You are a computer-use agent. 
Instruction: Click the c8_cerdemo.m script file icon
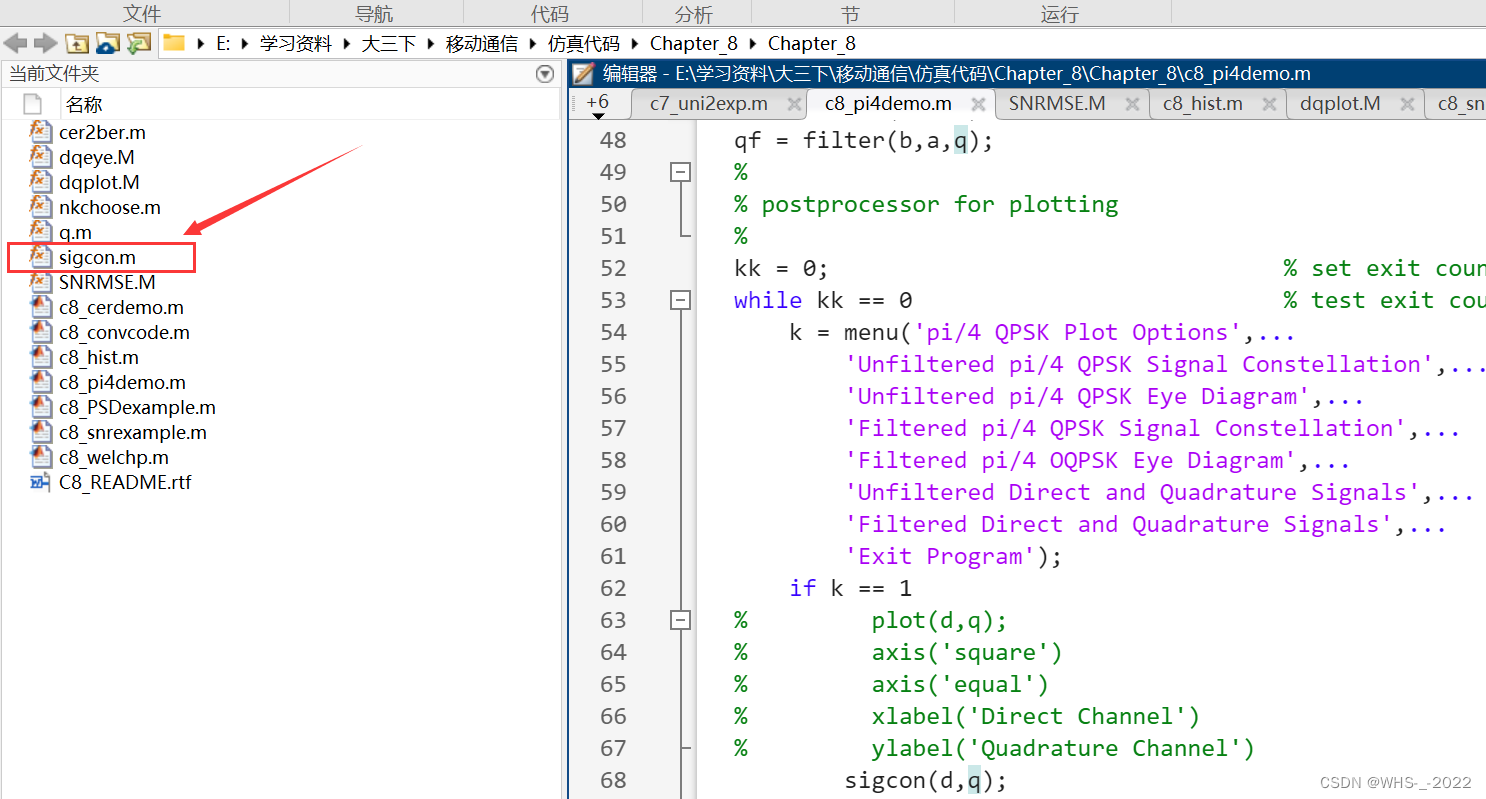pos(41,307)
